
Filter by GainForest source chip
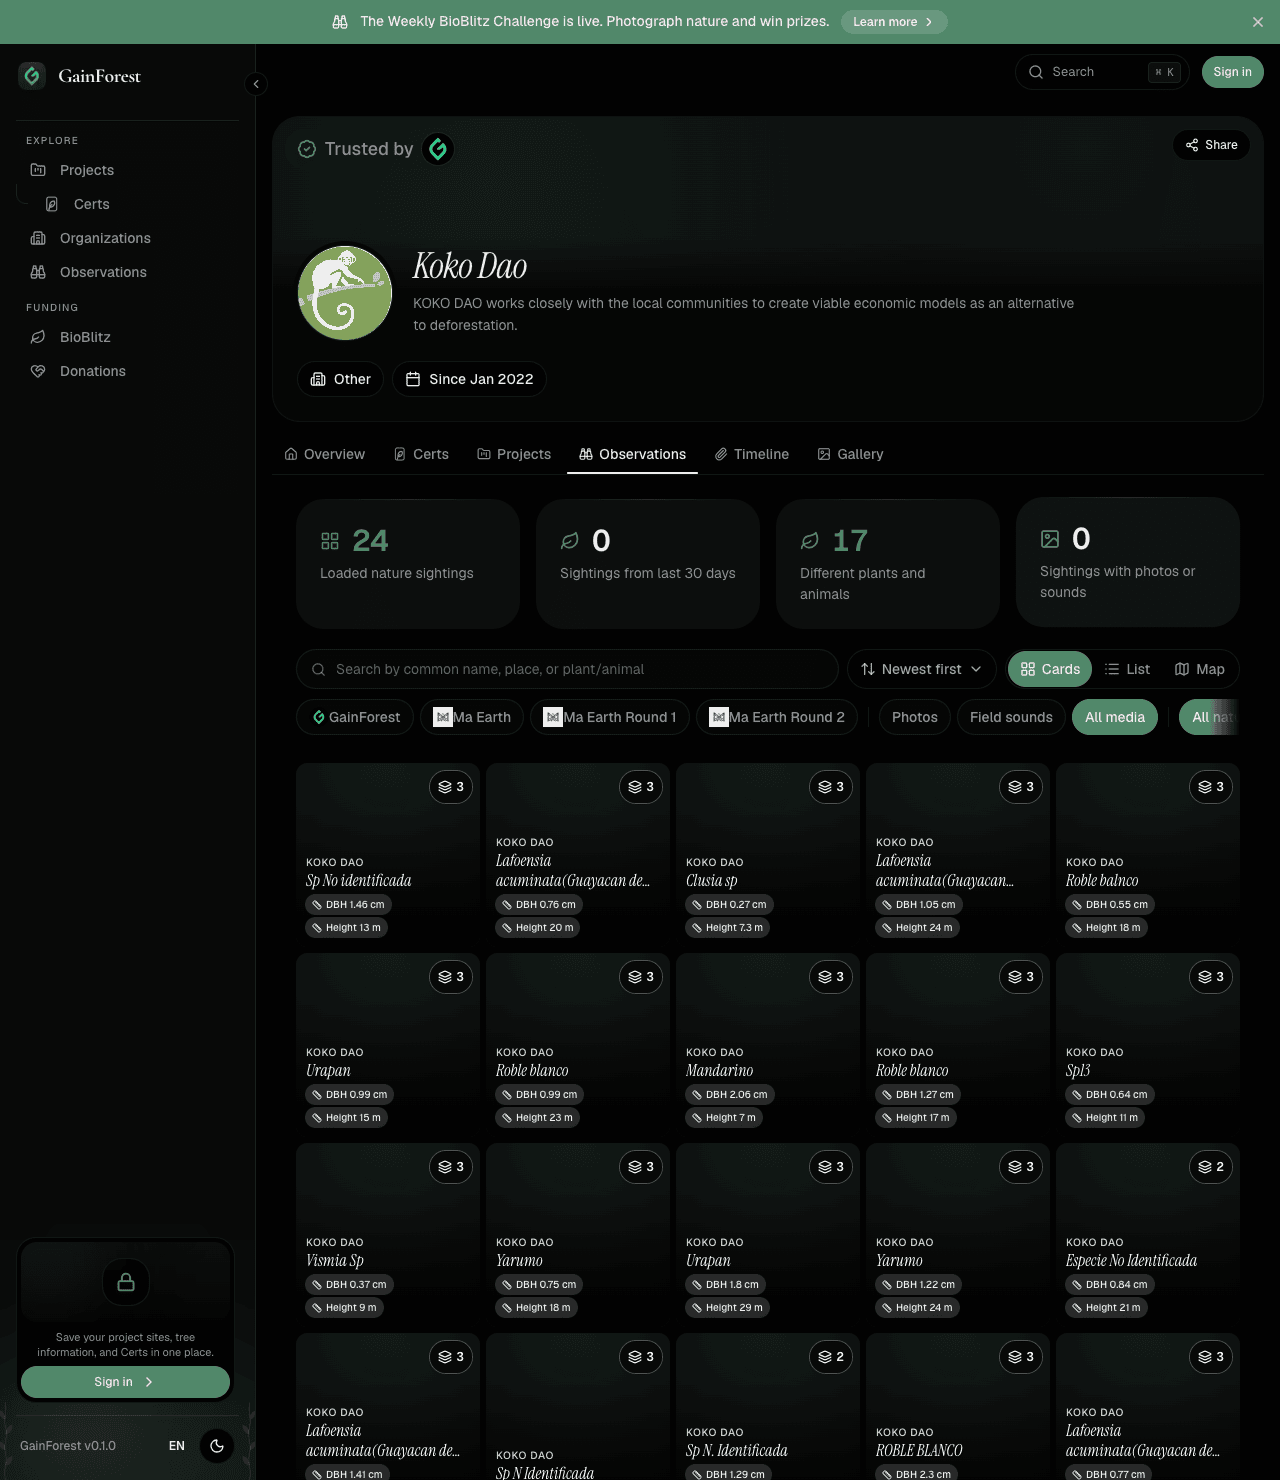(355, 717)
